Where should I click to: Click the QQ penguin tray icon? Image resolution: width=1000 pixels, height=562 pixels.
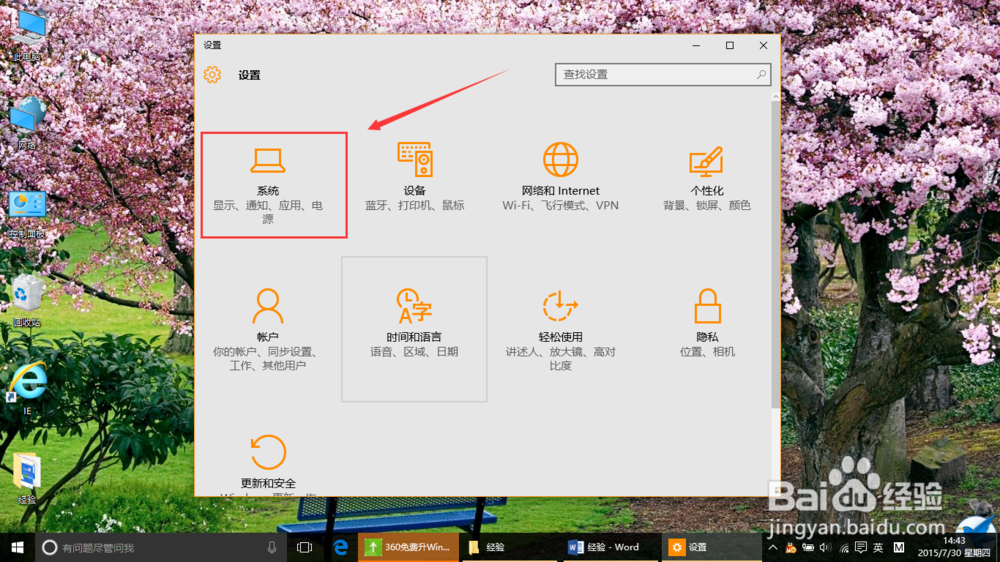[x=791, y=547]
